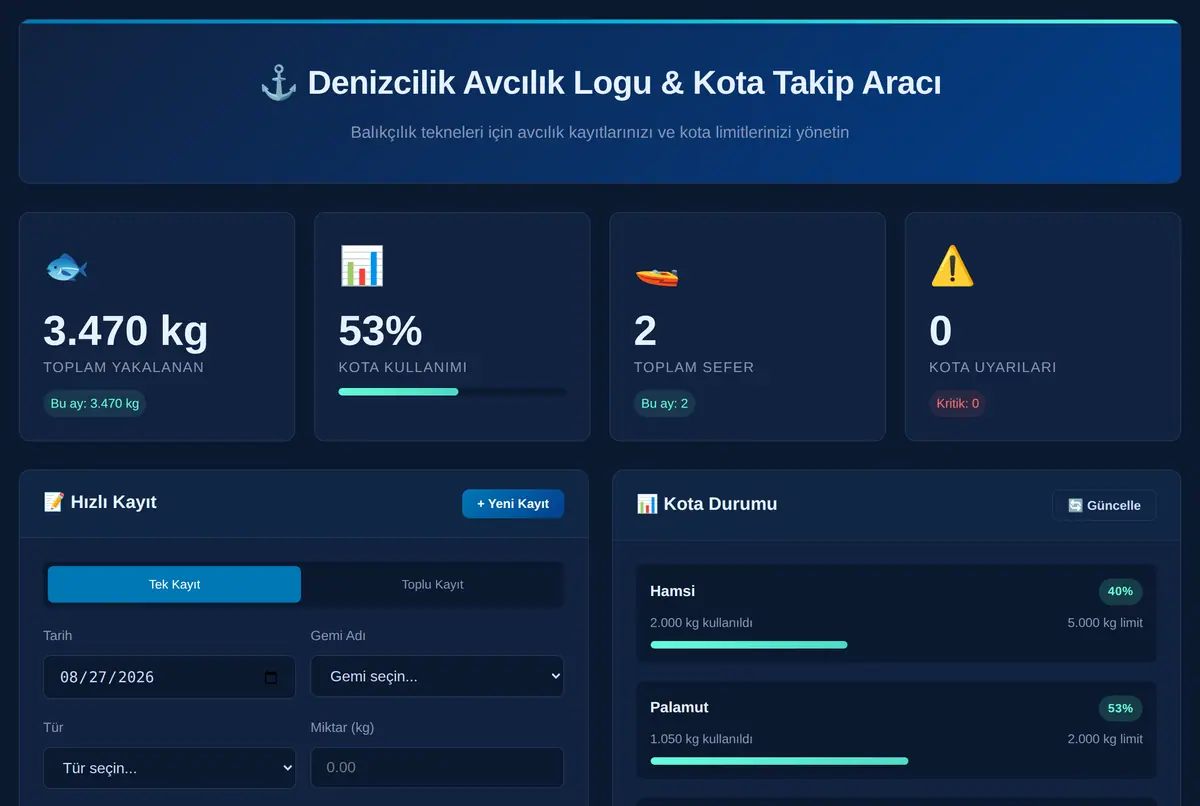The height and width of the screenshot is (806, 1200).
Task: Click the Bu ay: 3.470 kg badge
Action: coord(95,404)
